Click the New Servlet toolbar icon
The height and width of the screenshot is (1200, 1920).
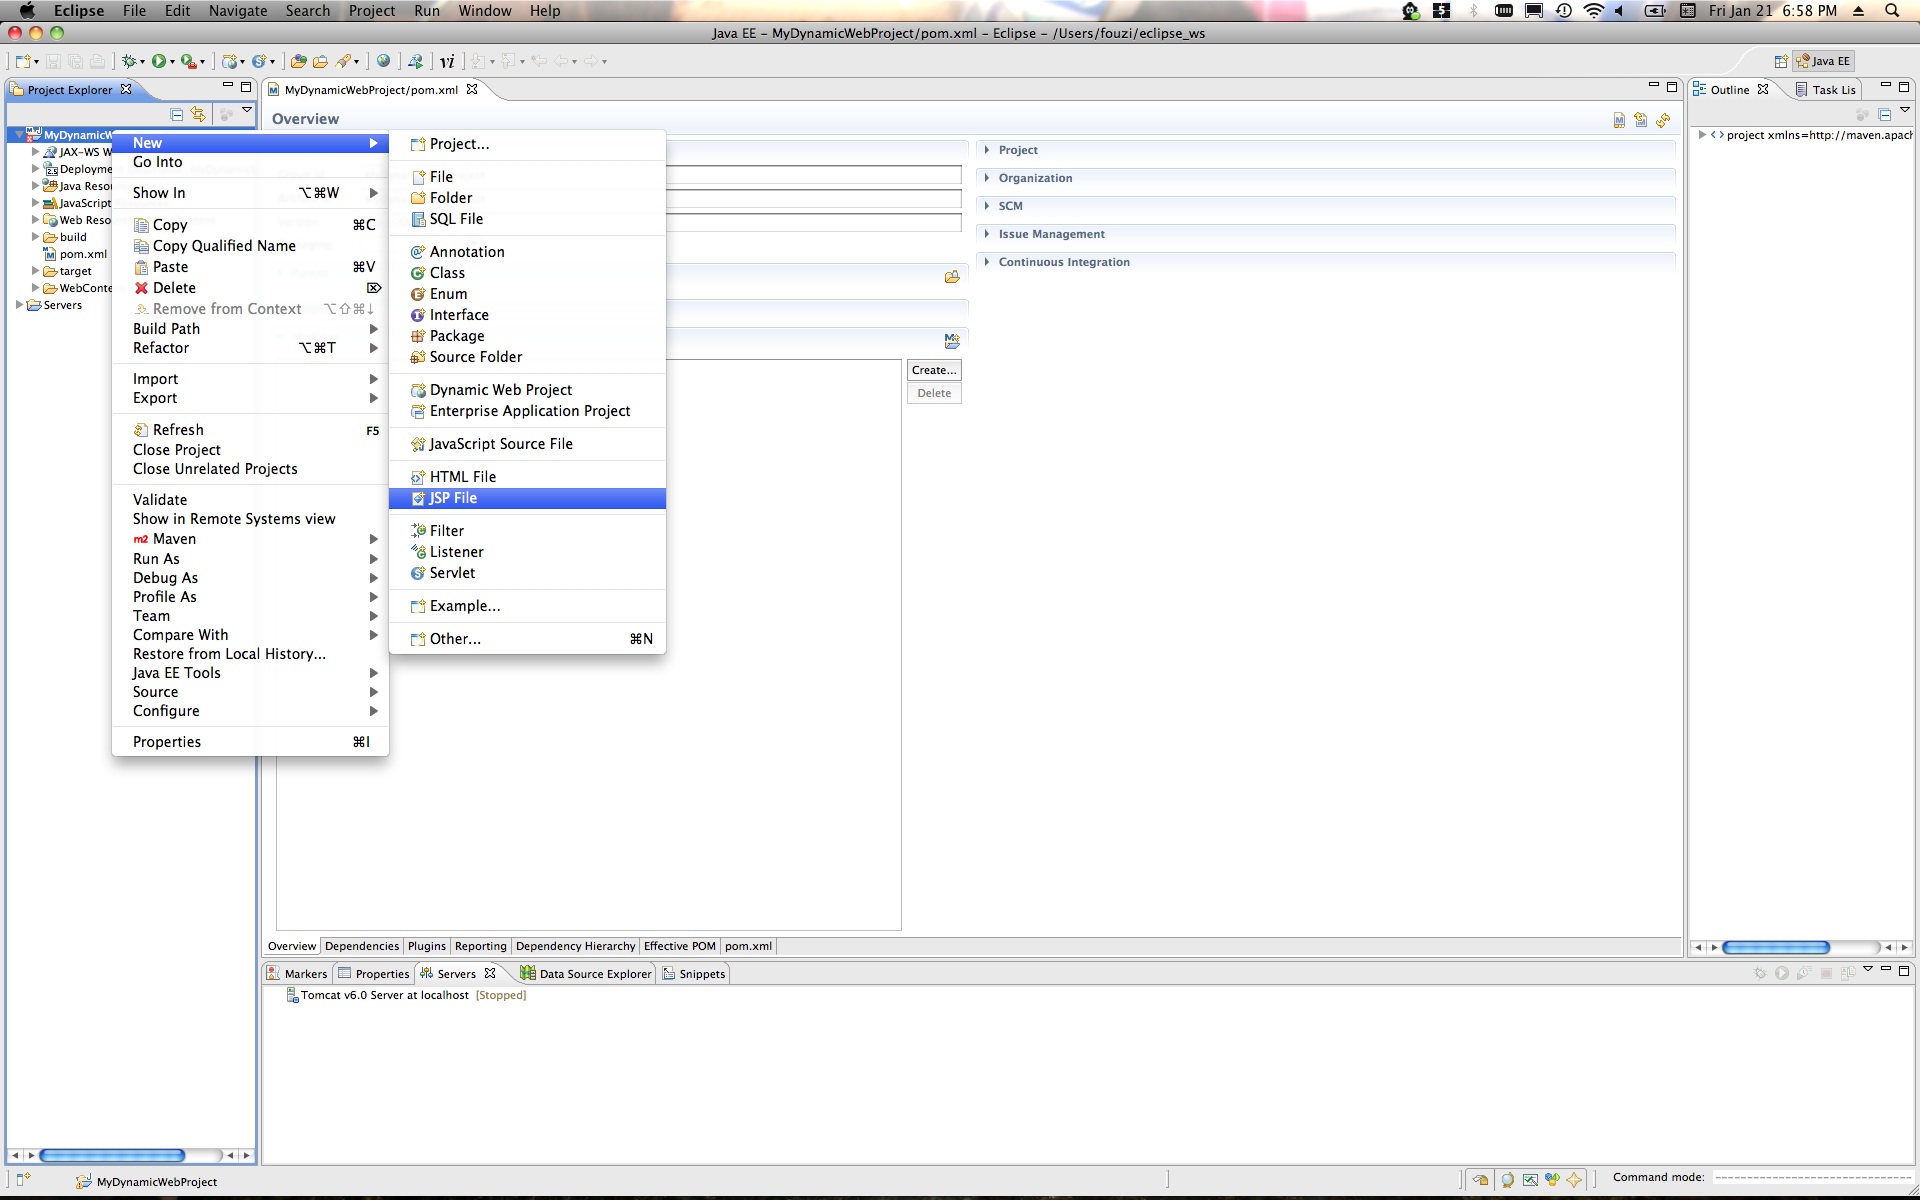click(259, 61)
